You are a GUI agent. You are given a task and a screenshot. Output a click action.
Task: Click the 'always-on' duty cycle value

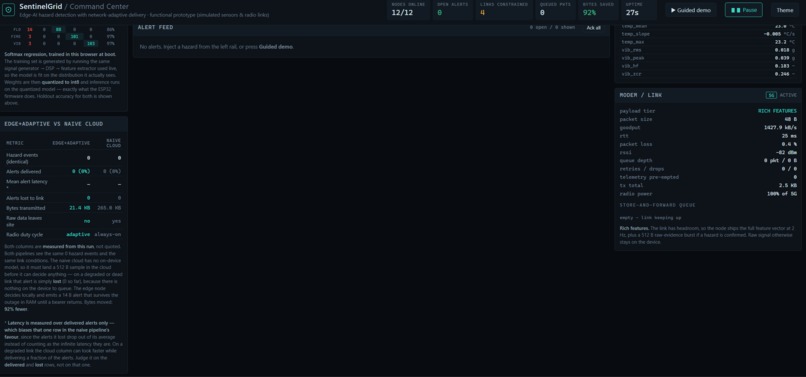(108, 235)
